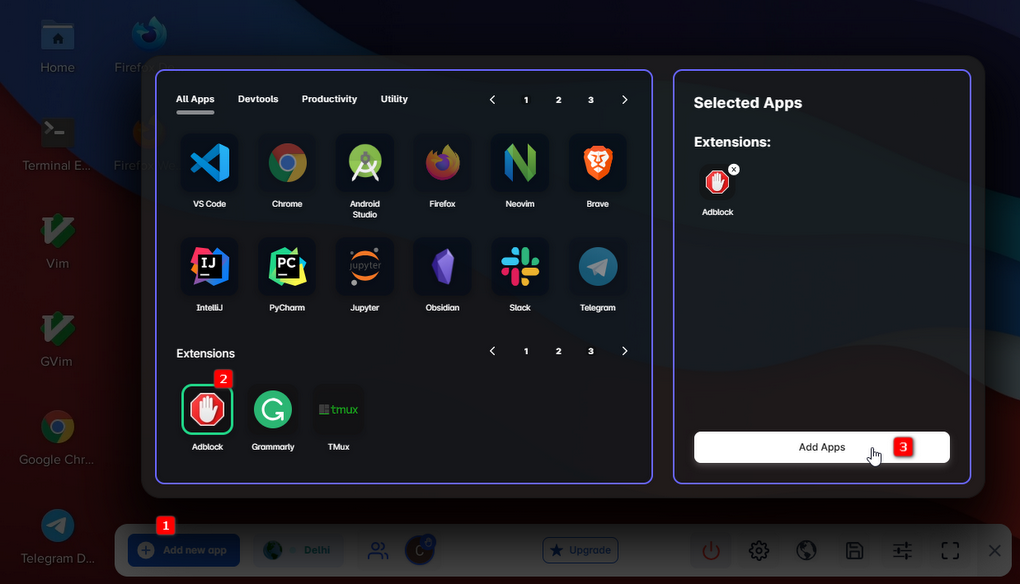The height and width of the screenshot is (584, 1020).
Task: Open settings gear in bottom toolbar
Action: 758,551
